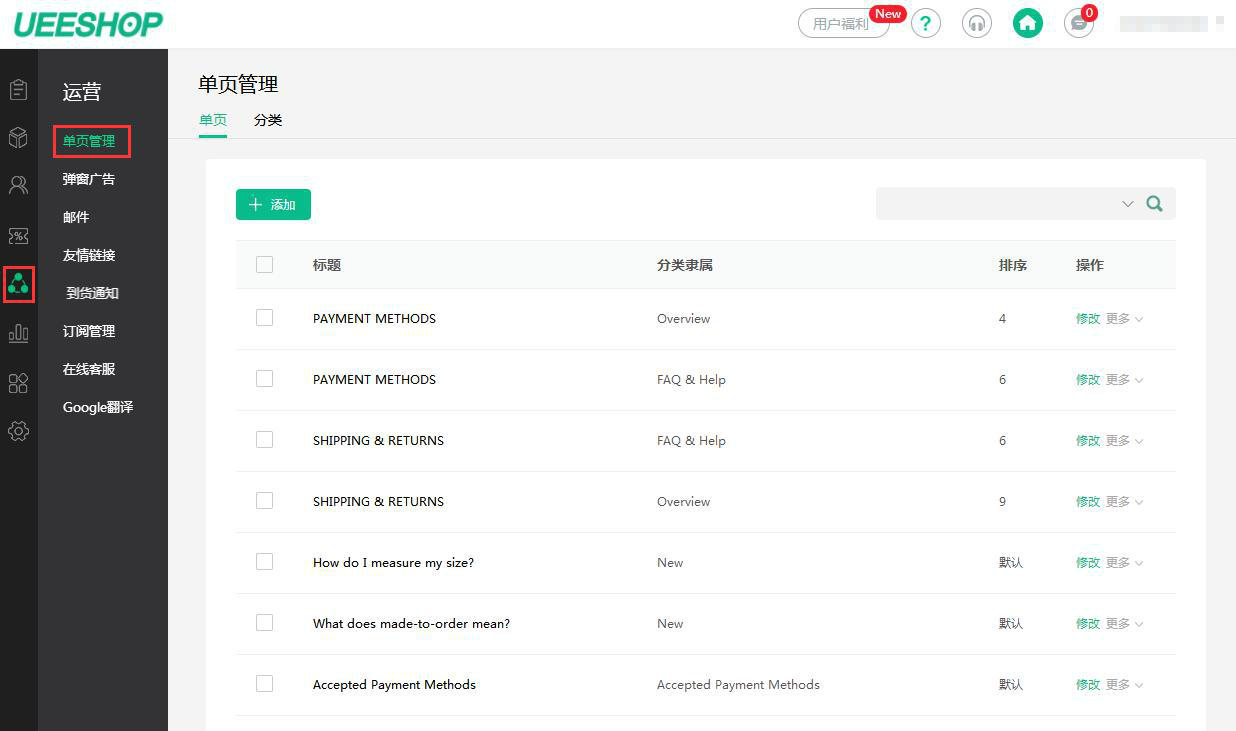1236x731 pixels.
Task: Expand 更多 for 'What does made-to-order mean?'
Action: 1124,624
